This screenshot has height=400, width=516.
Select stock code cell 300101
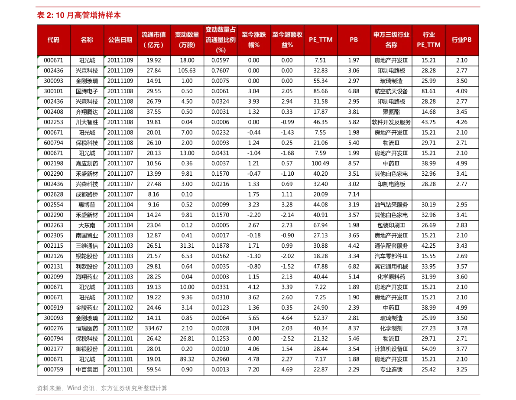click(x=53, y=91)
